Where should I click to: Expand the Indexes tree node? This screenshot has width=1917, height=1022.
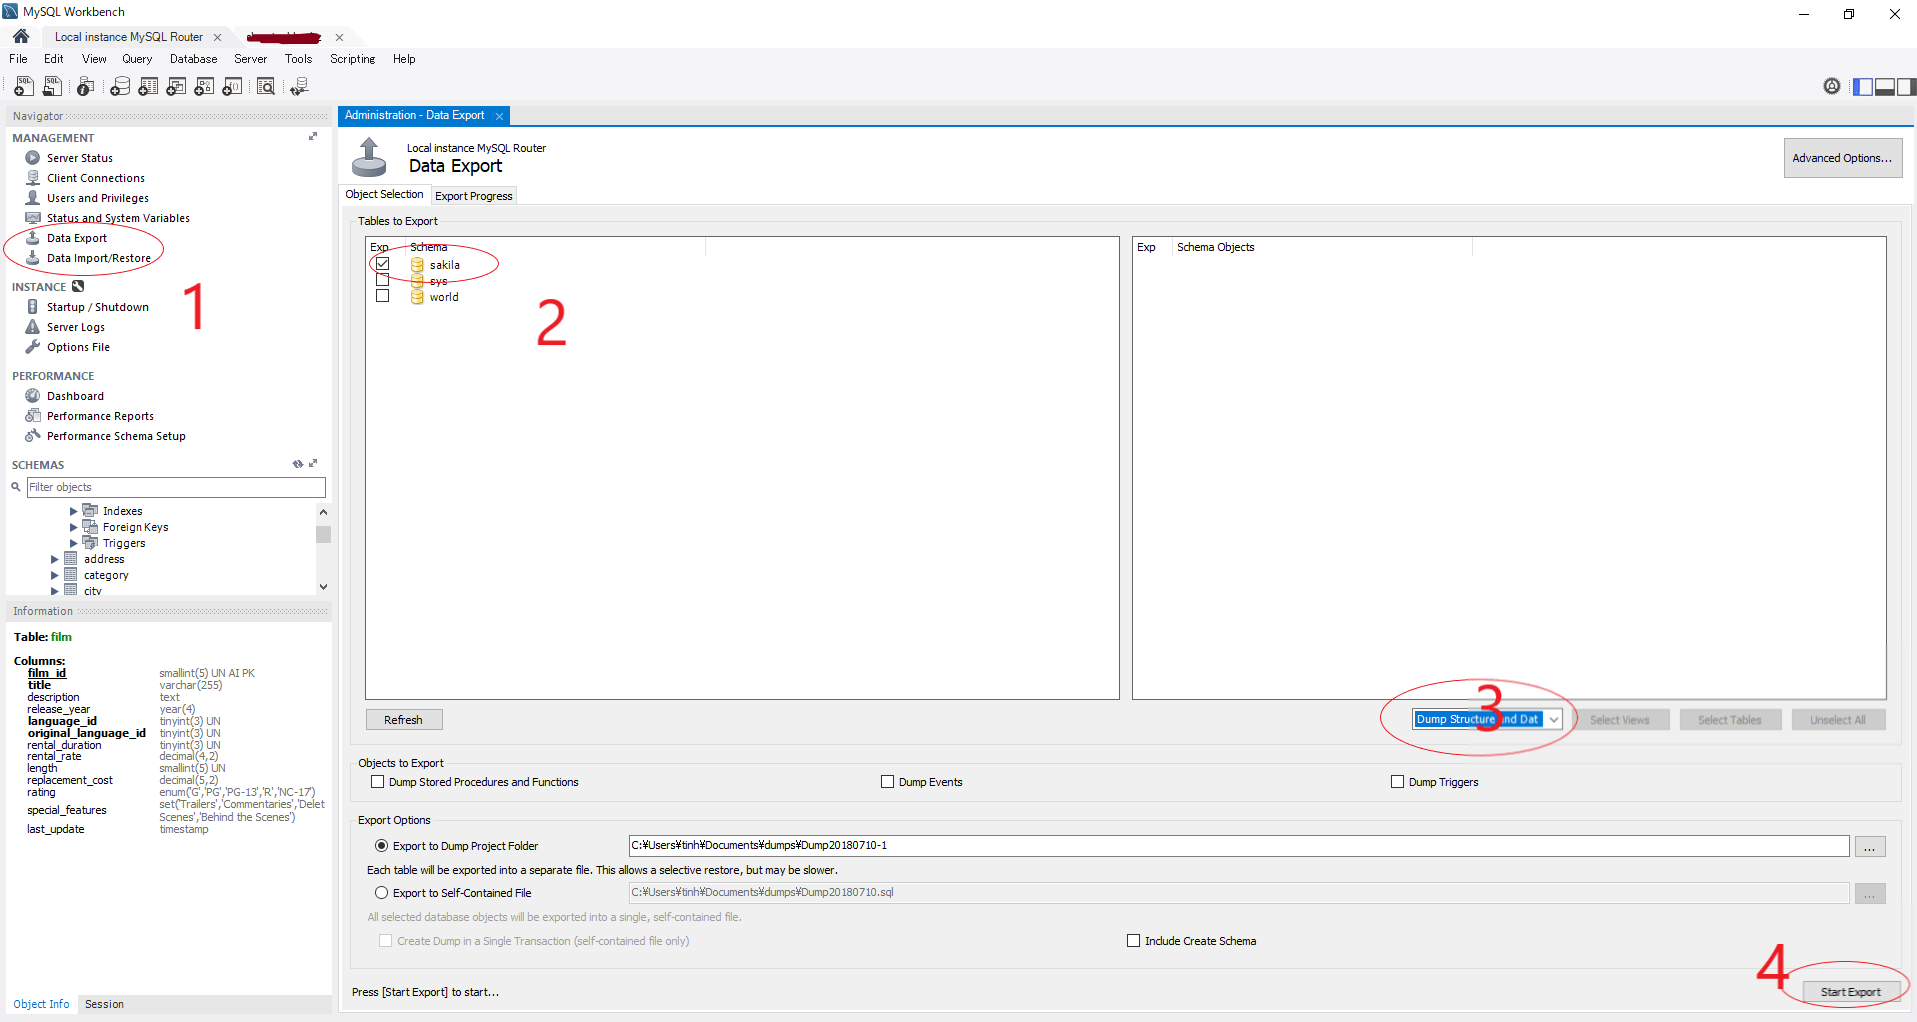tap(73, 511)
